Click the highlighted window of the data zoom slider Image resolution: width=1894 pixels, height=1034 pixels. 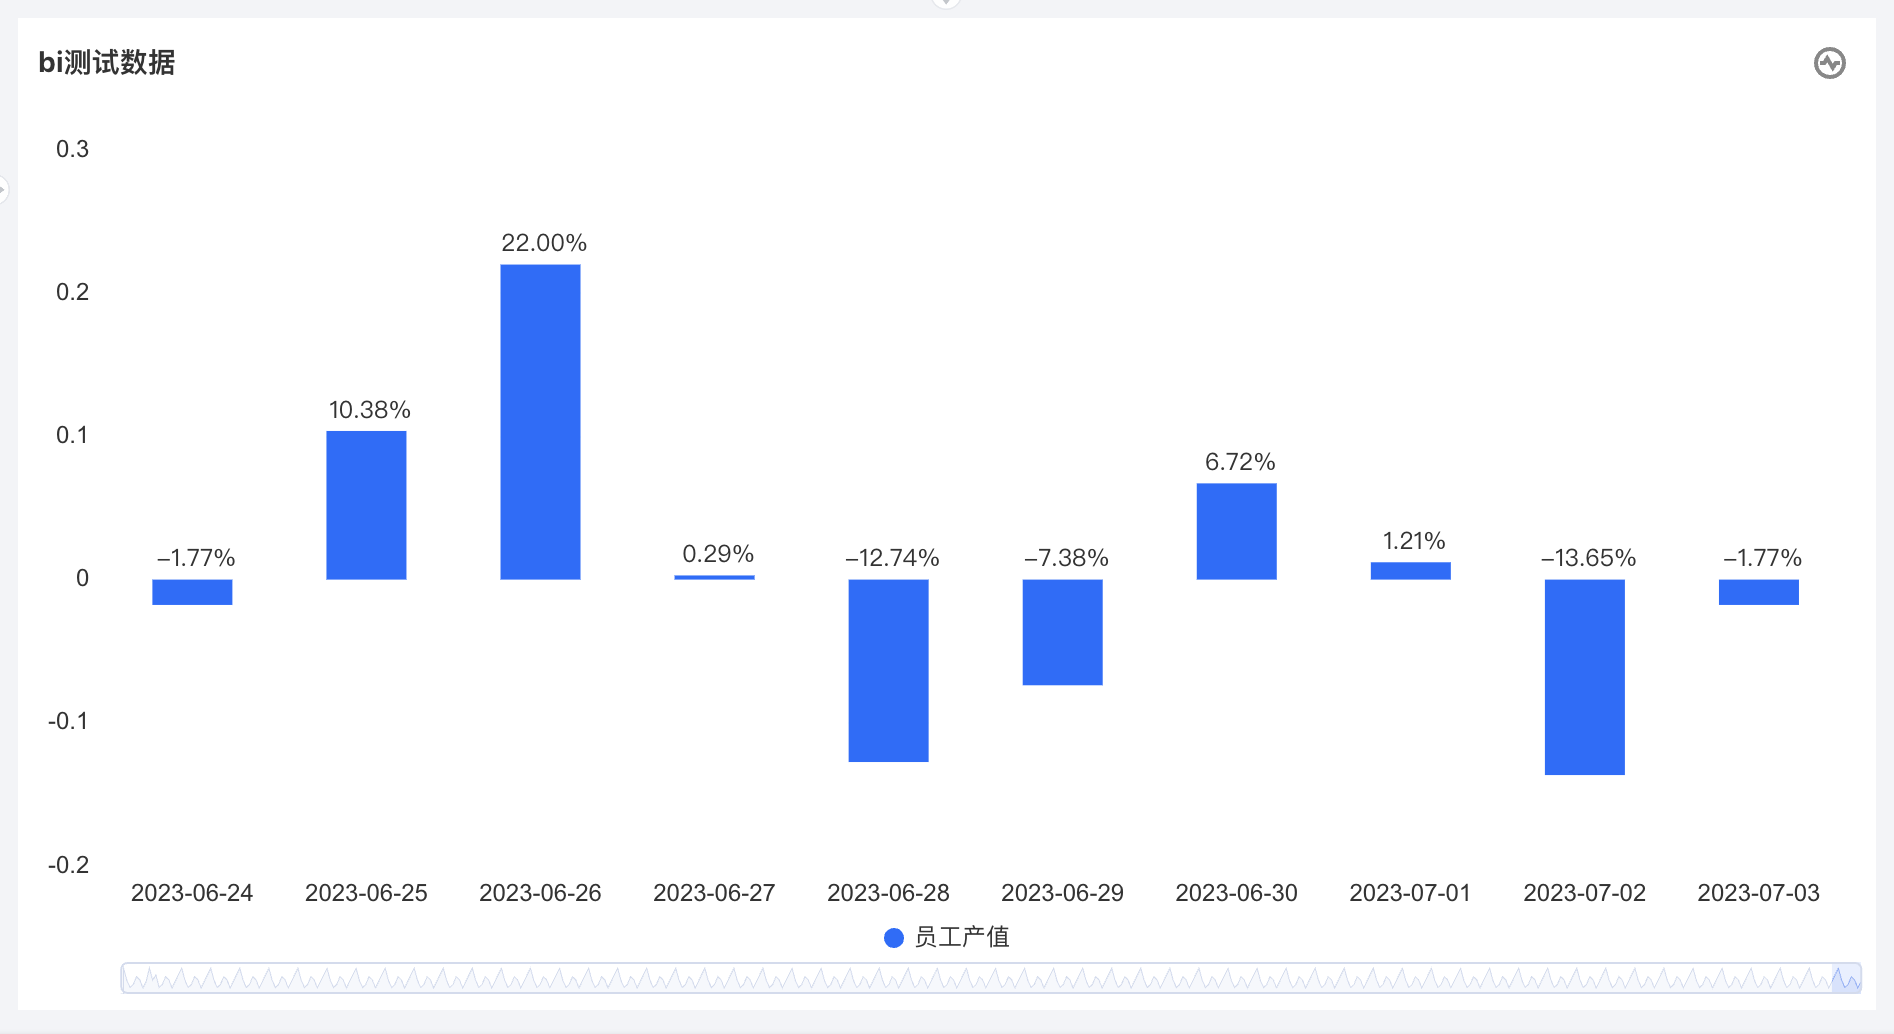pyautogui.click(x=1846, y=978)
